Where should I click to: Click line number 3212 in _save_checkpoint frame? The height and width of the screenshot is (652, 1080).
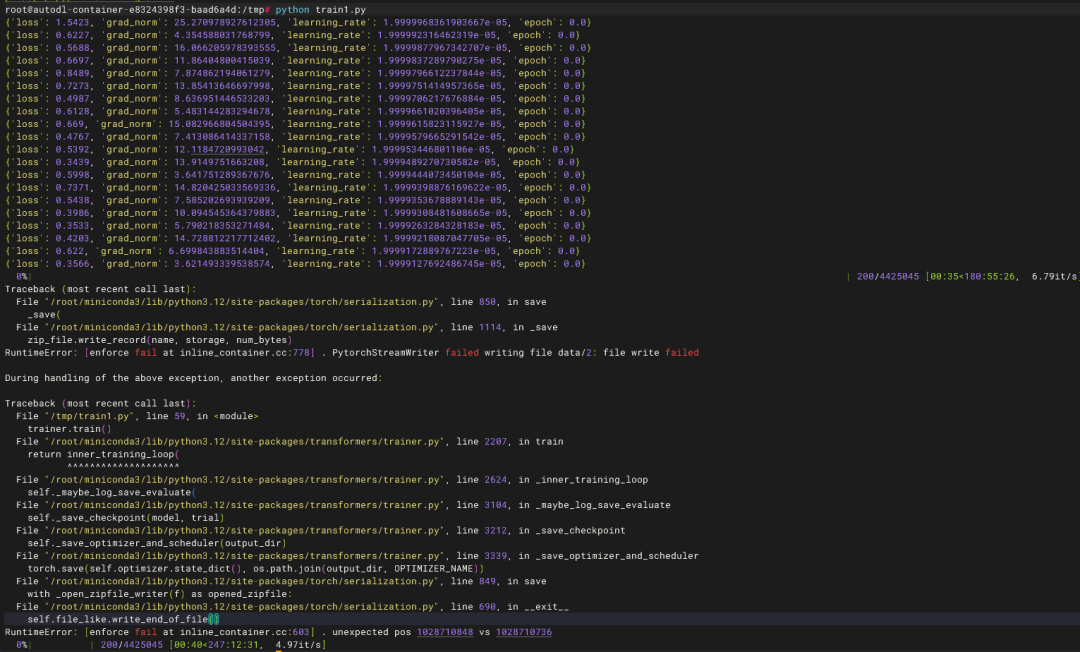point(495,531)
